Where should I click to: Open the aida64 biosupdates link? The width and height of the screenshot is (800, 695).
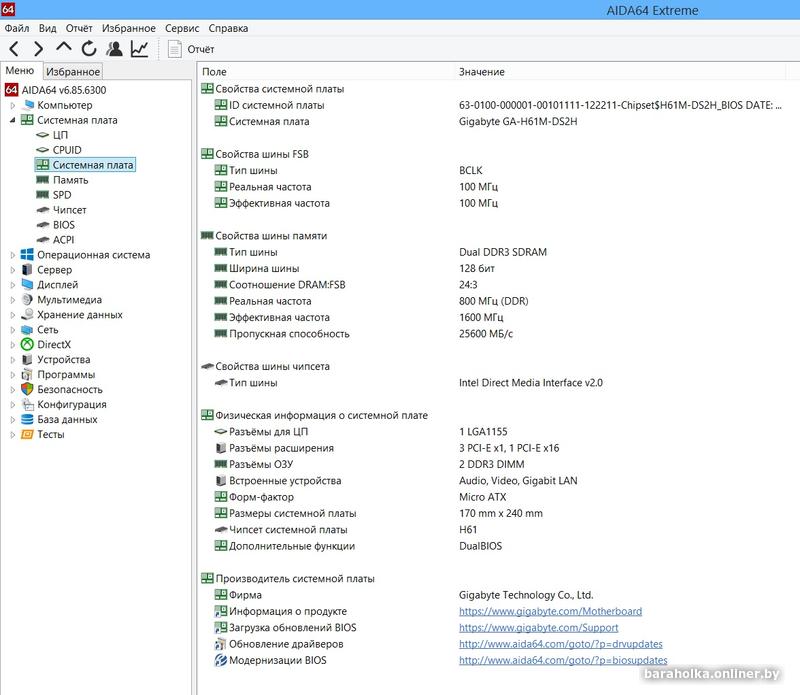pos(563,660)
